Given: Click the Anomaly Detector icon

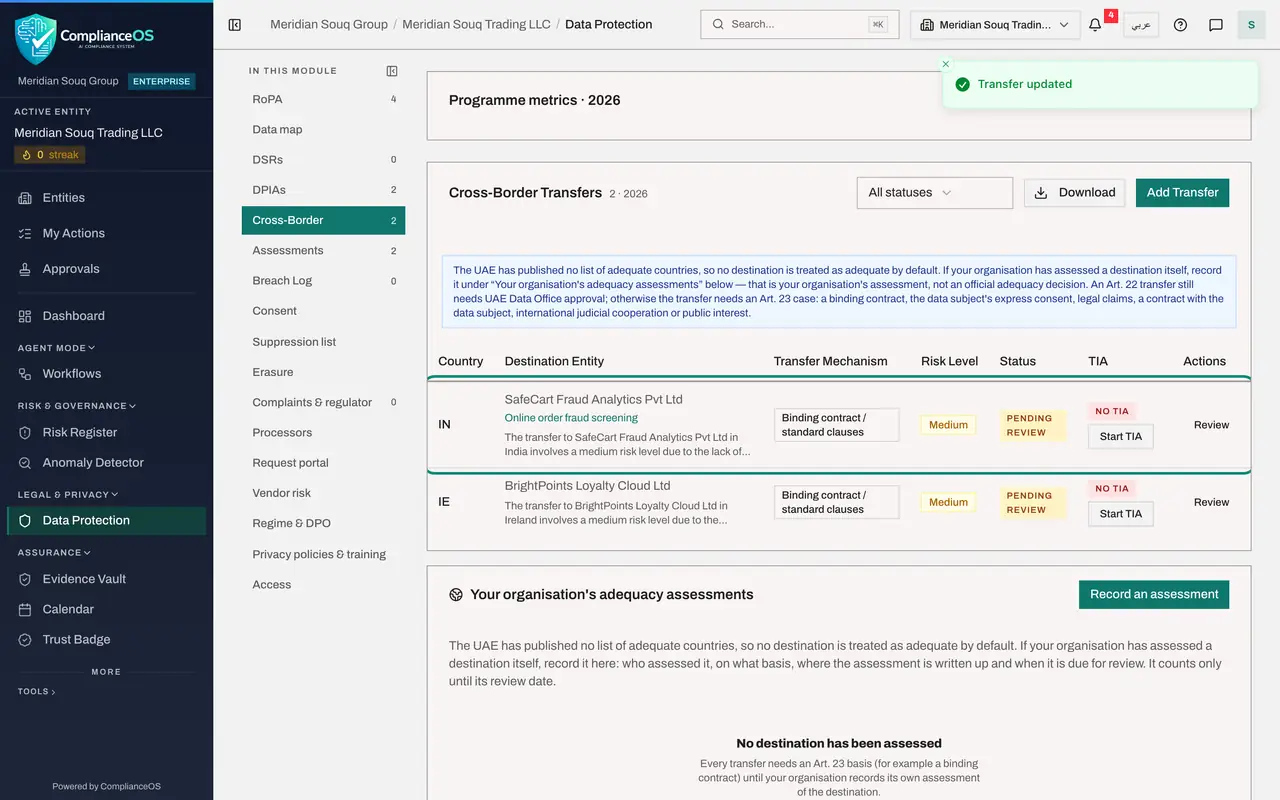Looking at the screenshot, I should [x=25, y=463].
